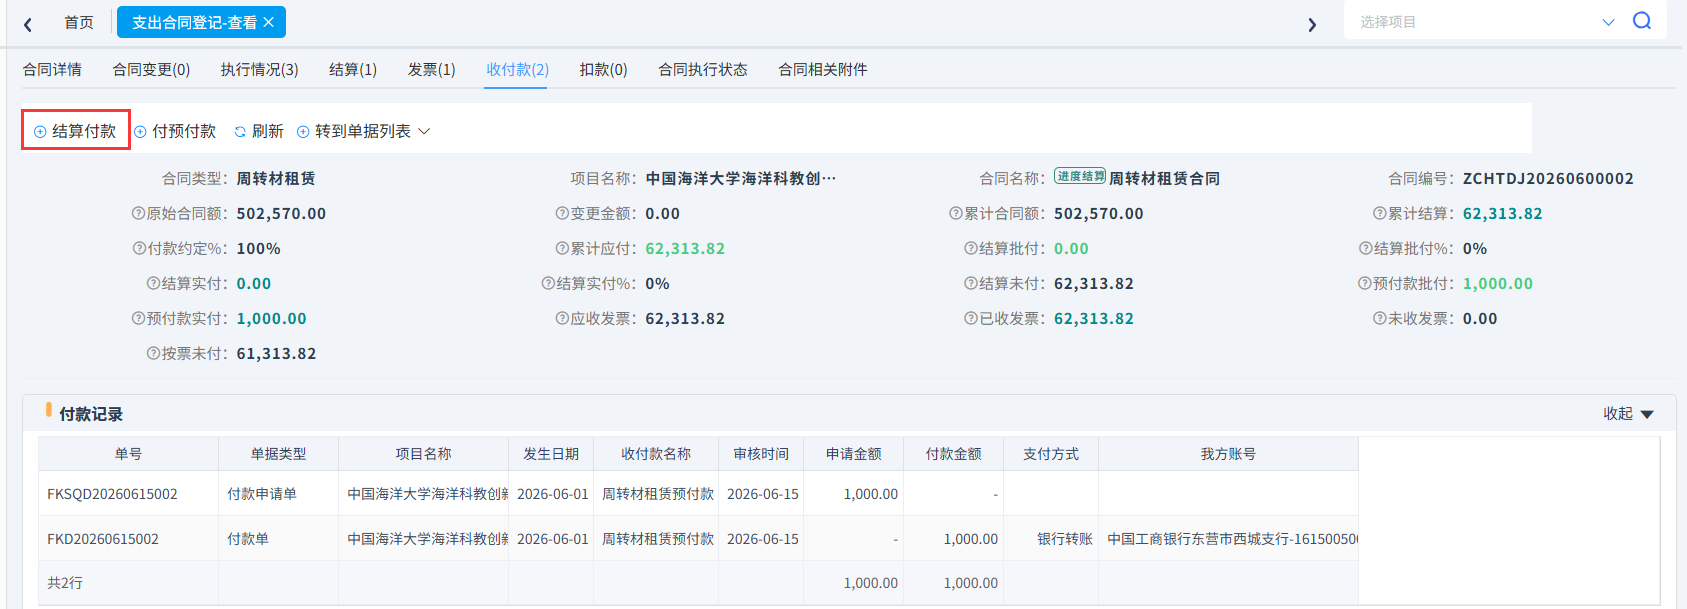
Task: Click the 刷新 refresh button
Action: pos(259,131)
